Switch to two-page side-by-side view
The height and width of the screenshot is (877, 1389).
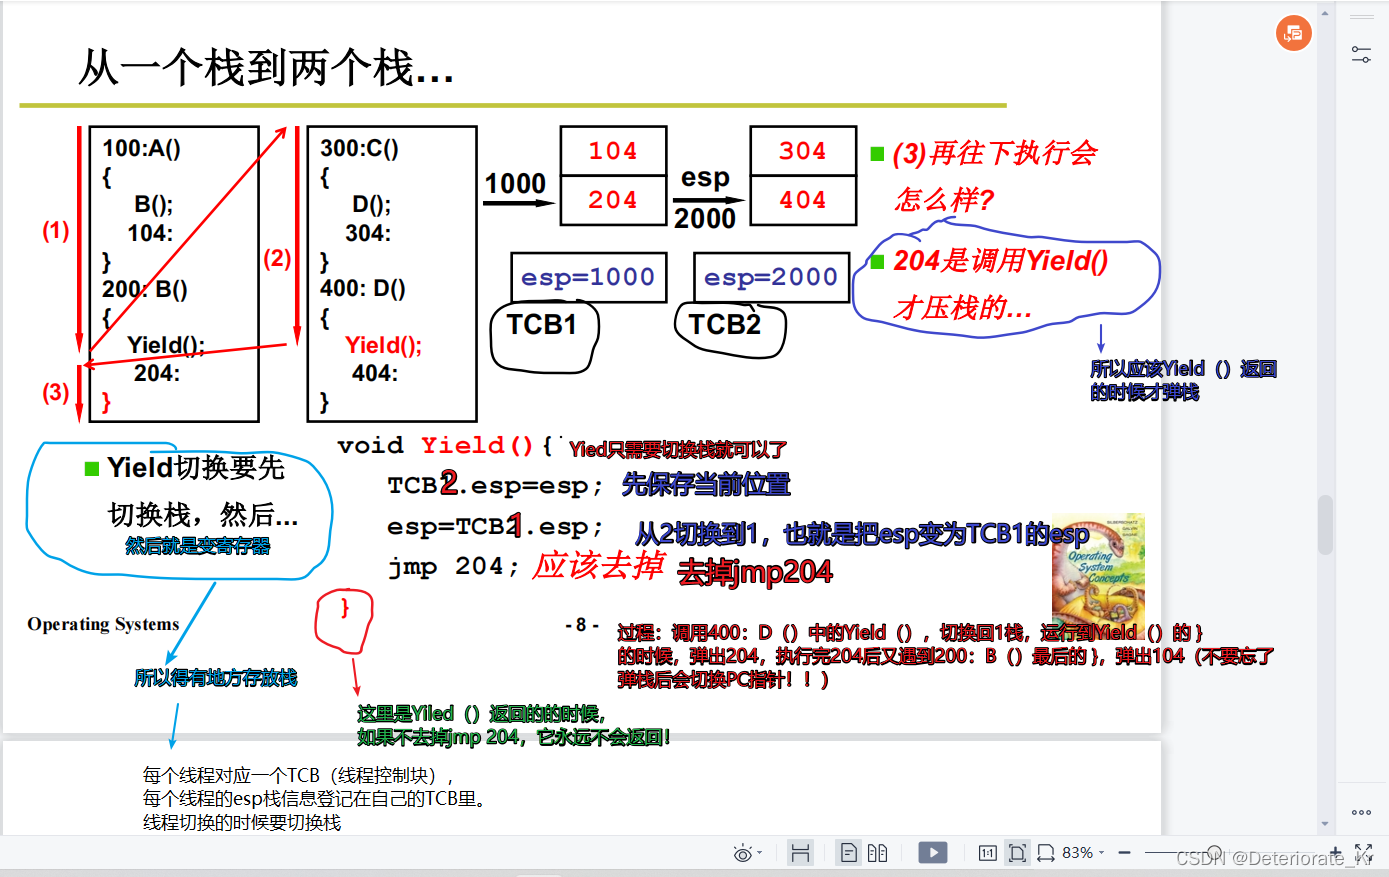[877, 853]
